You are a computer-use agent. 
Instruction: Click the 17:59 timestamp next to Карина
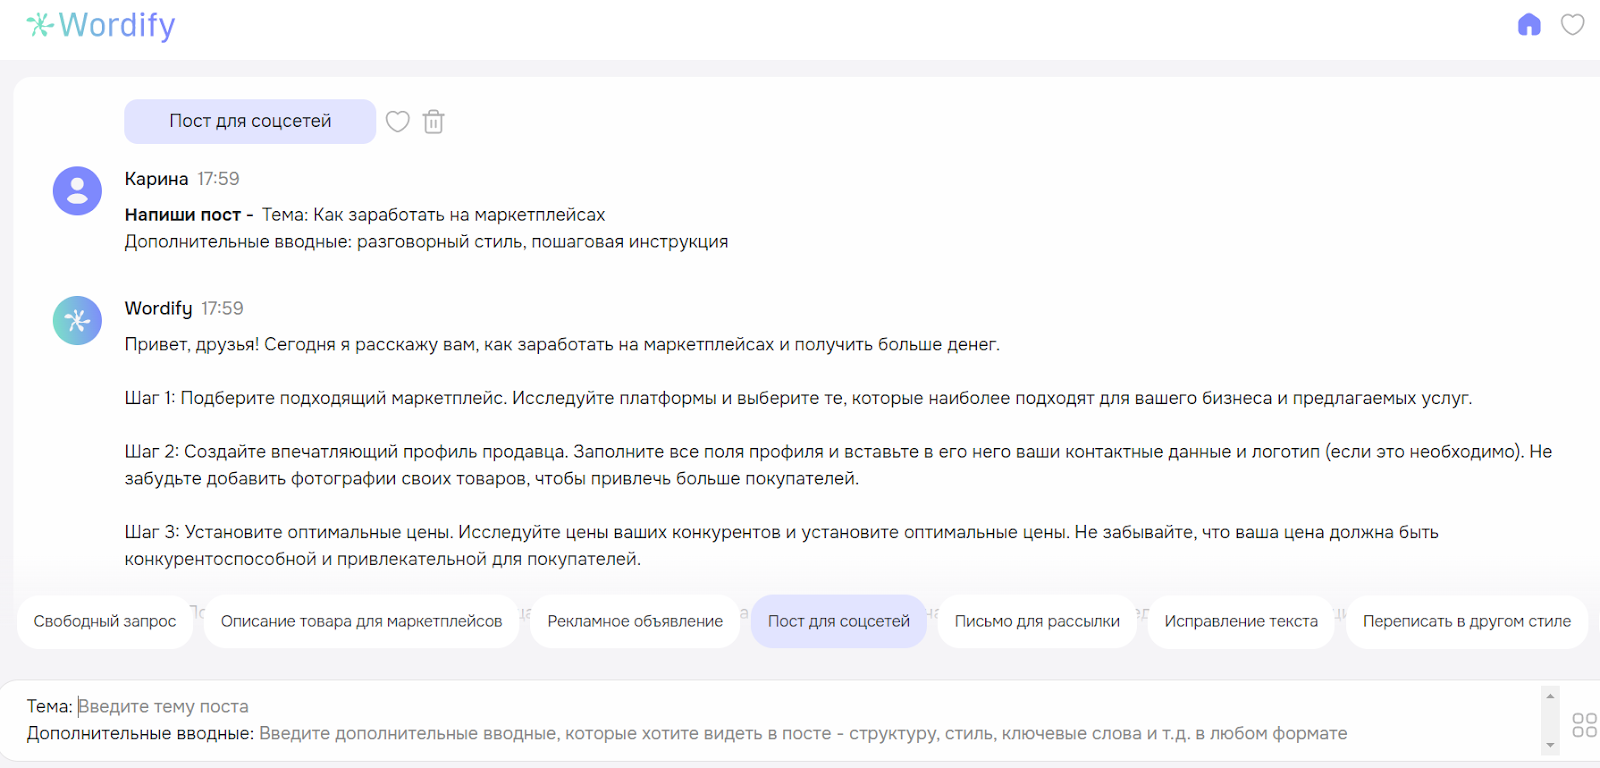click(x=218, y=179)
